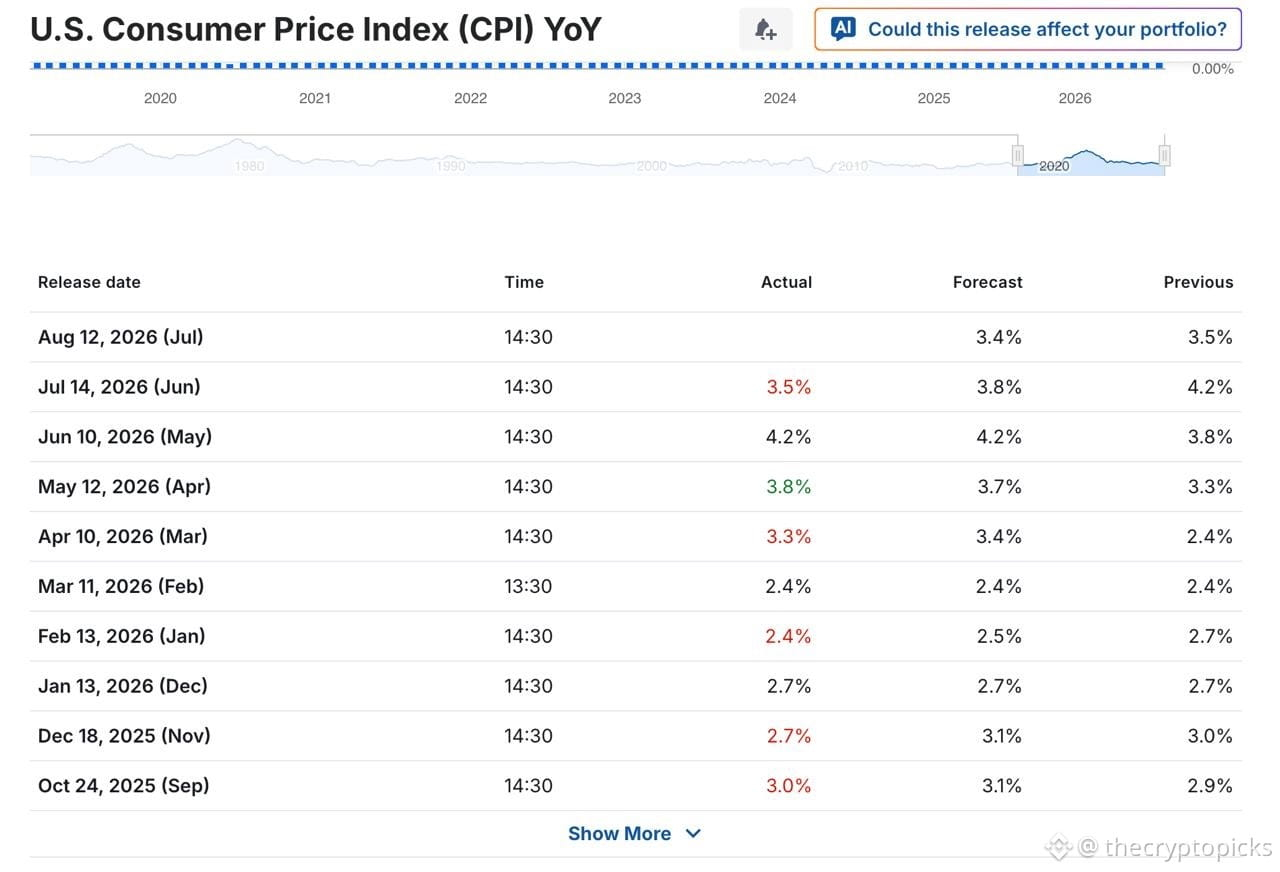The image size is (1280, 872).
Task: Click the Forecast column header
Action: 987,282
